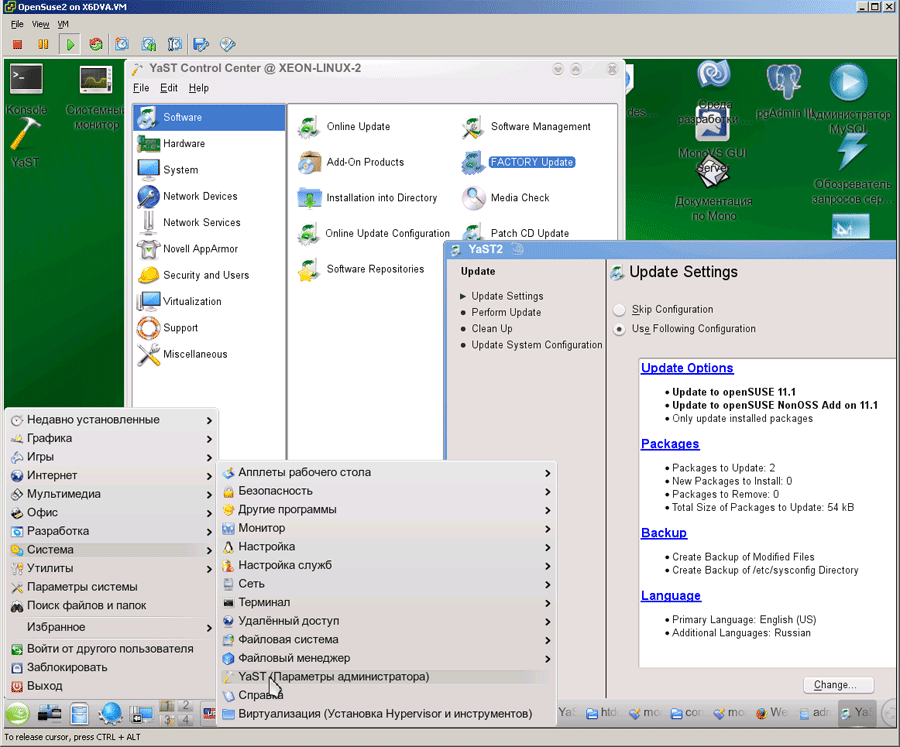
Task: Revert to snapshot icon in toolbar
Action: point(149,44)
